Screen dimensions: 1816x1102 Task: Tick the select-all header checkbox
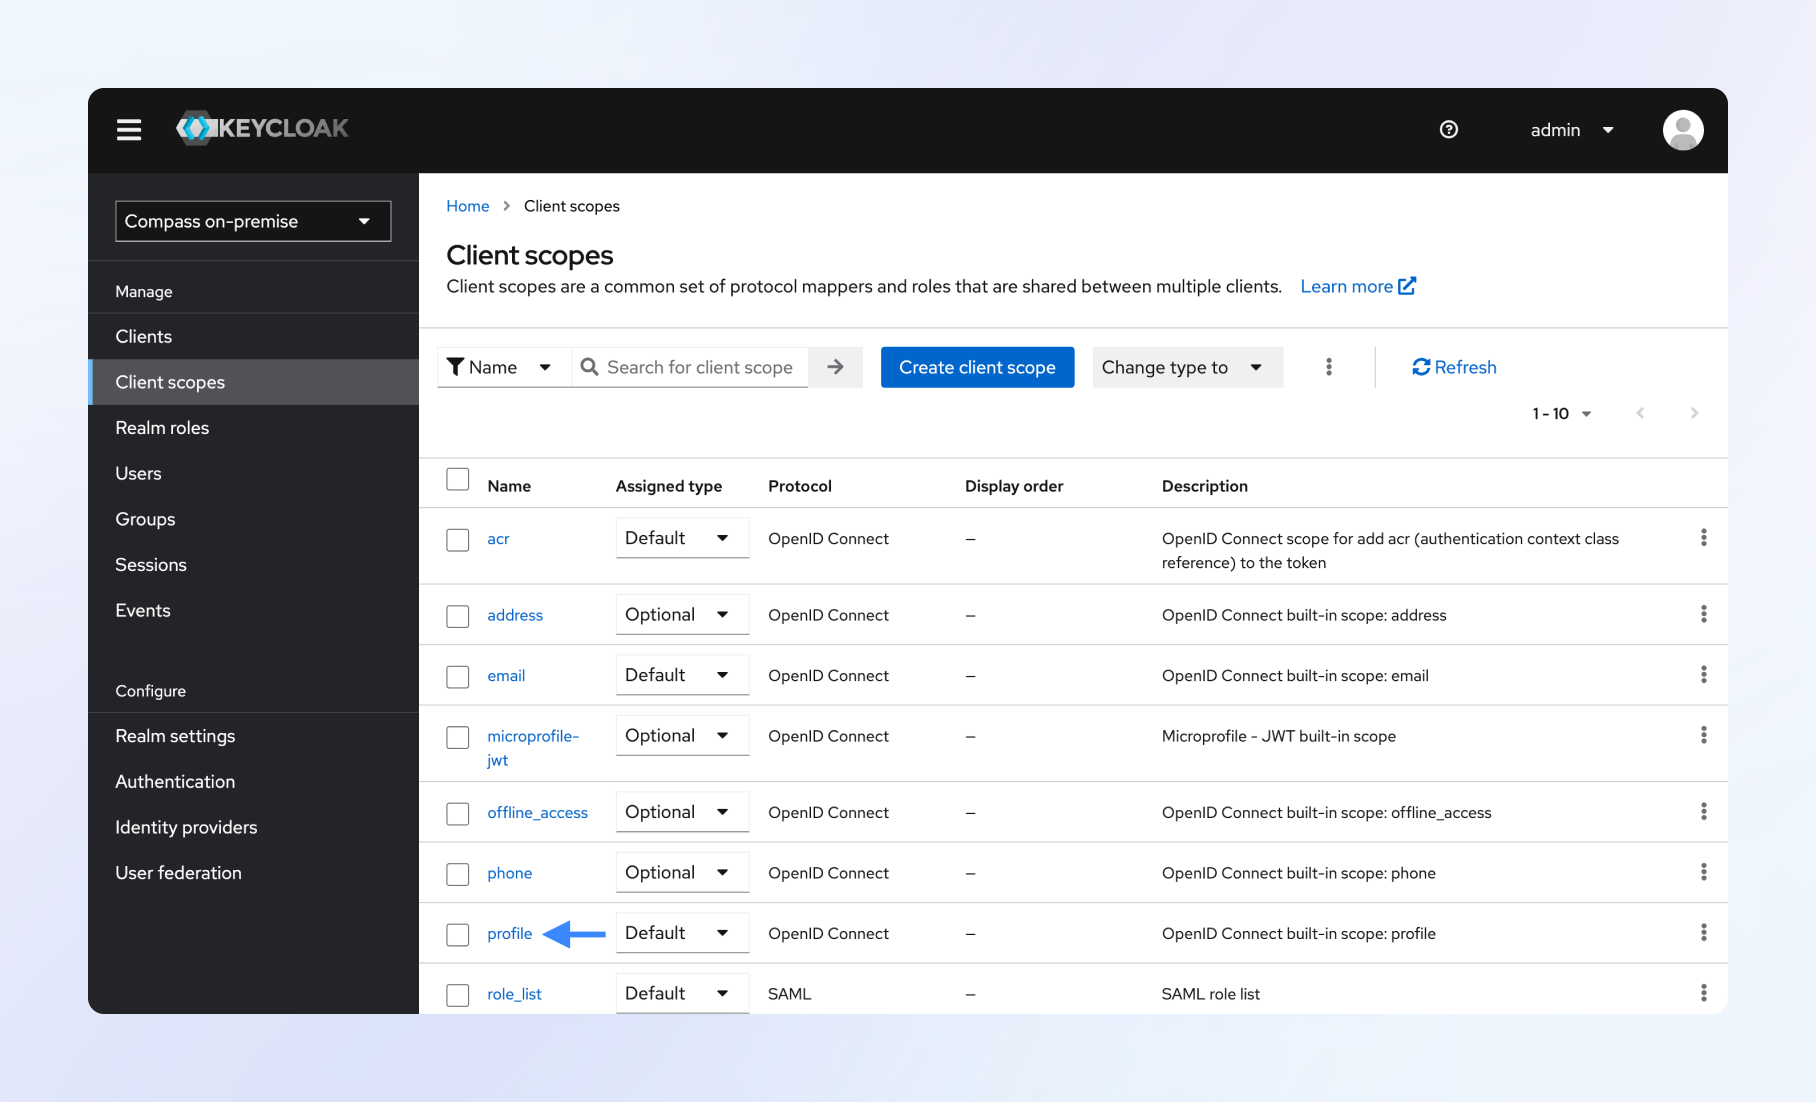click(x=458, y=480)
